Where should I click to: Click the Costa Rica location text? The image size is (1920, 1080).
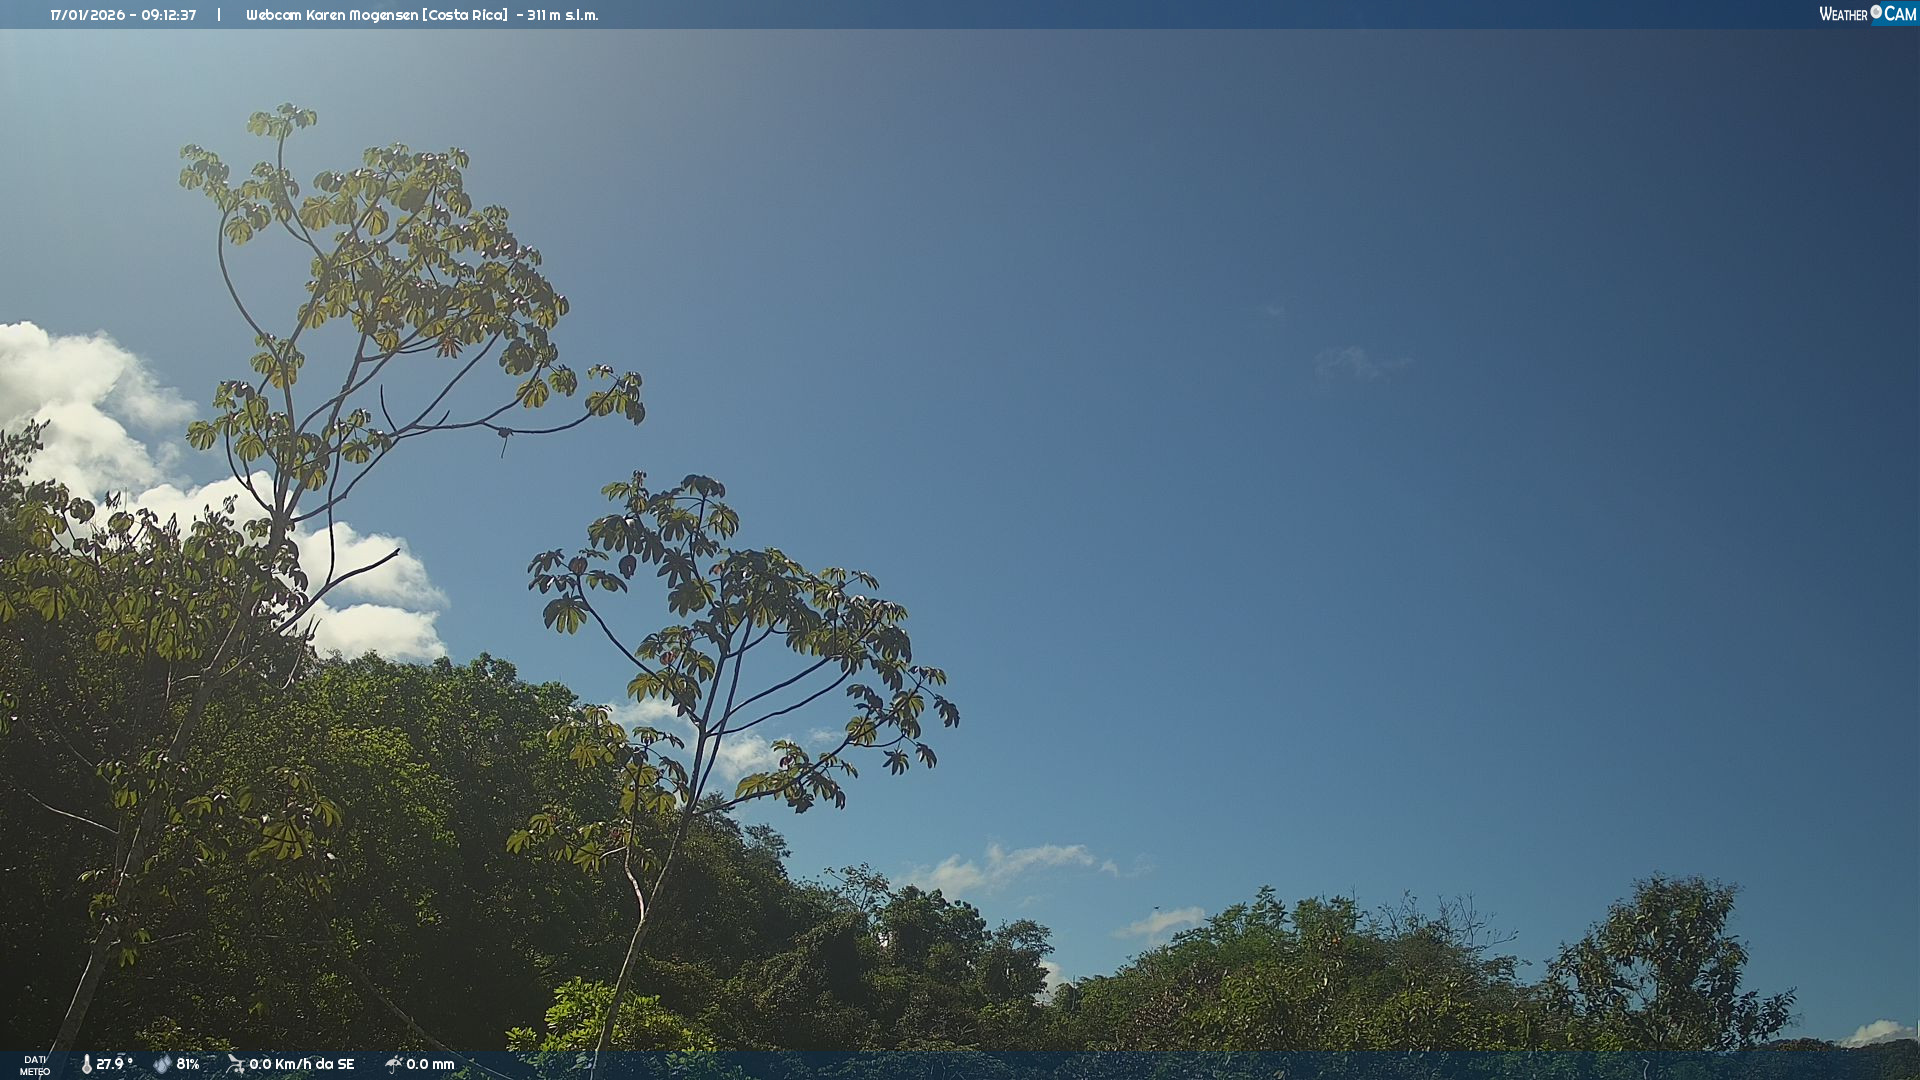(467, 15)
